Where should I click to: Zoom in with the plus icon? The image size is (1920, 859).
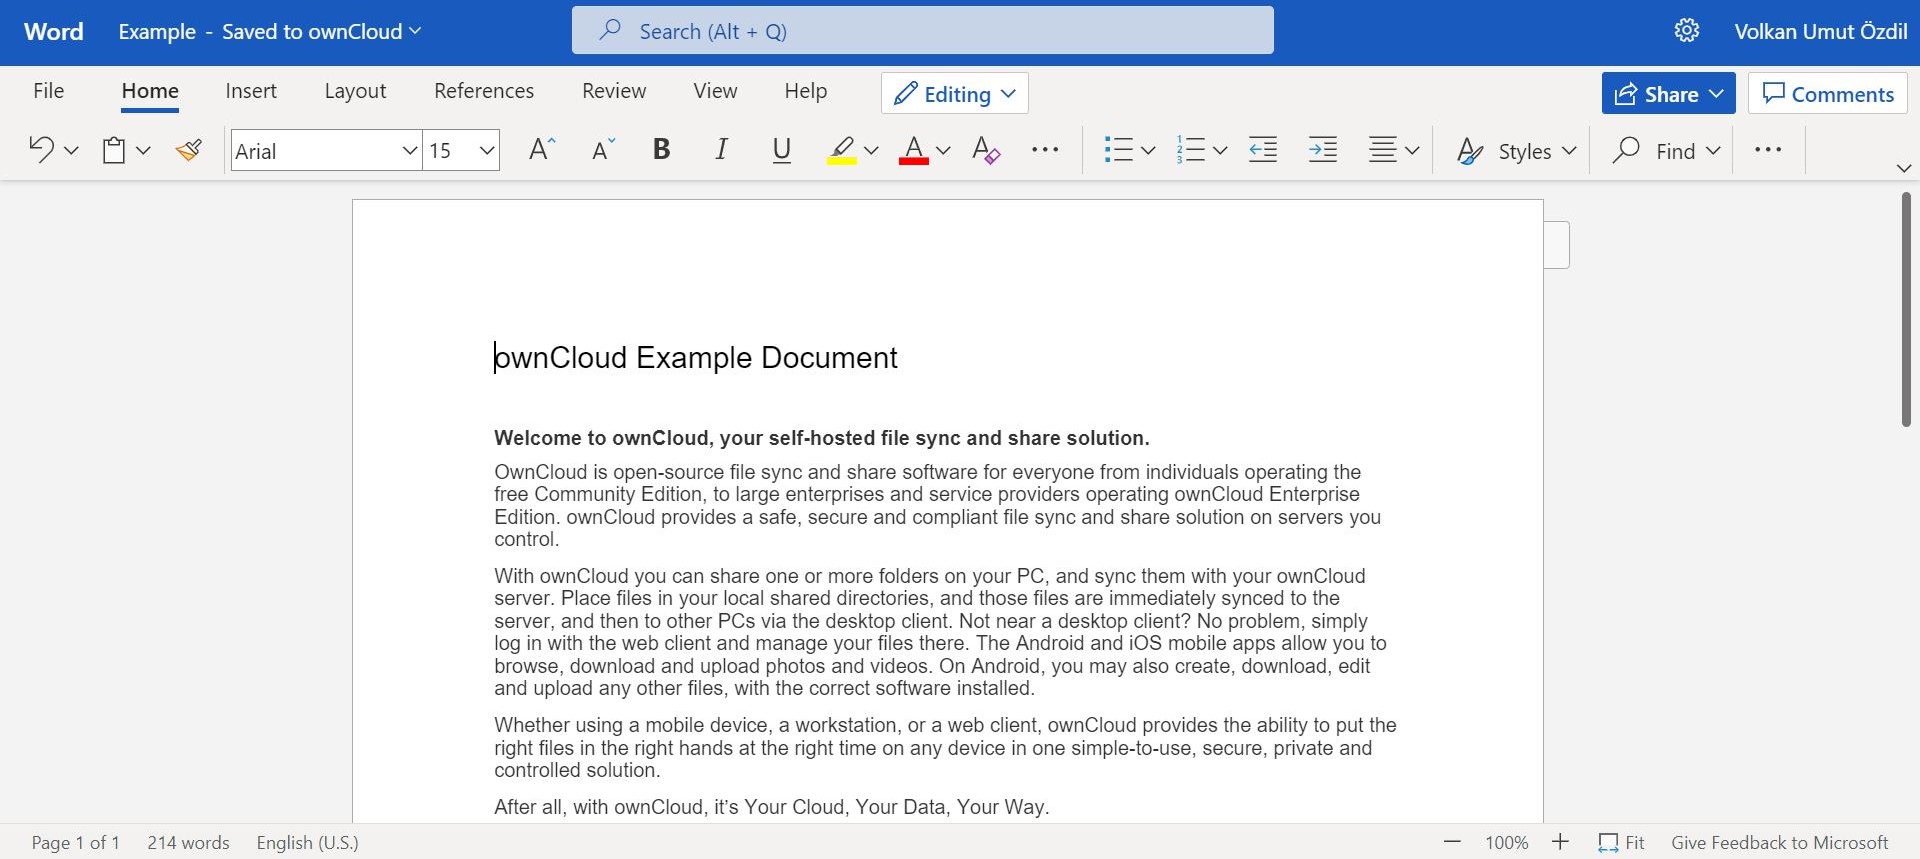coord(1560,843)
